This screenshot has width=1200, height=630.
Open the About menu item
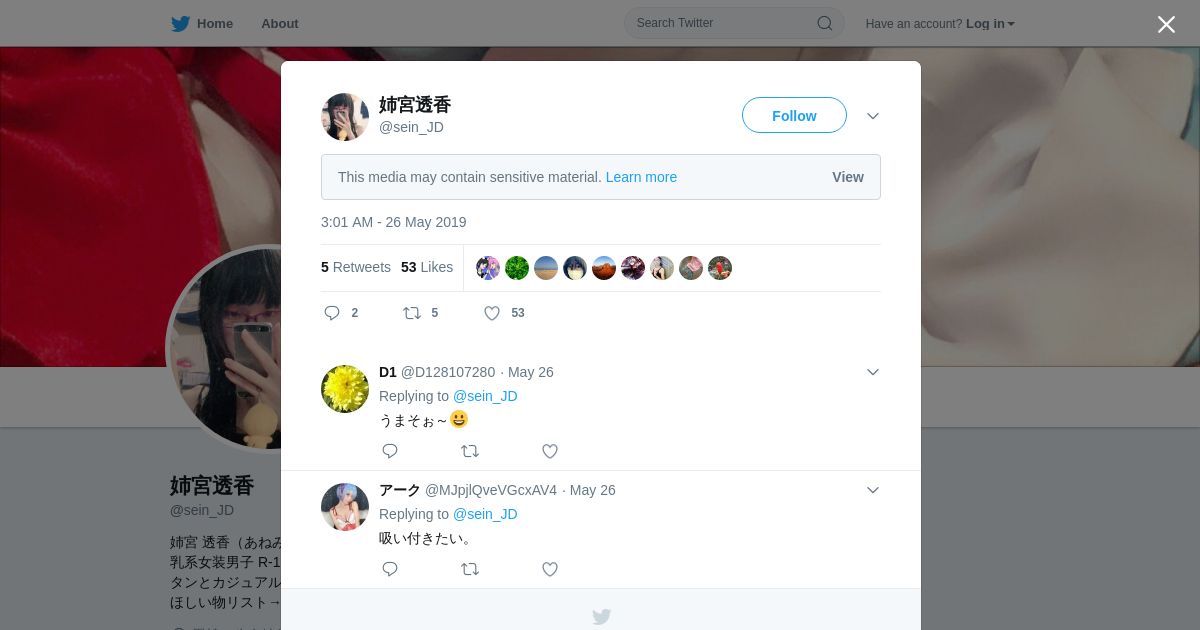pyautogui.click(x=280, y=23)
